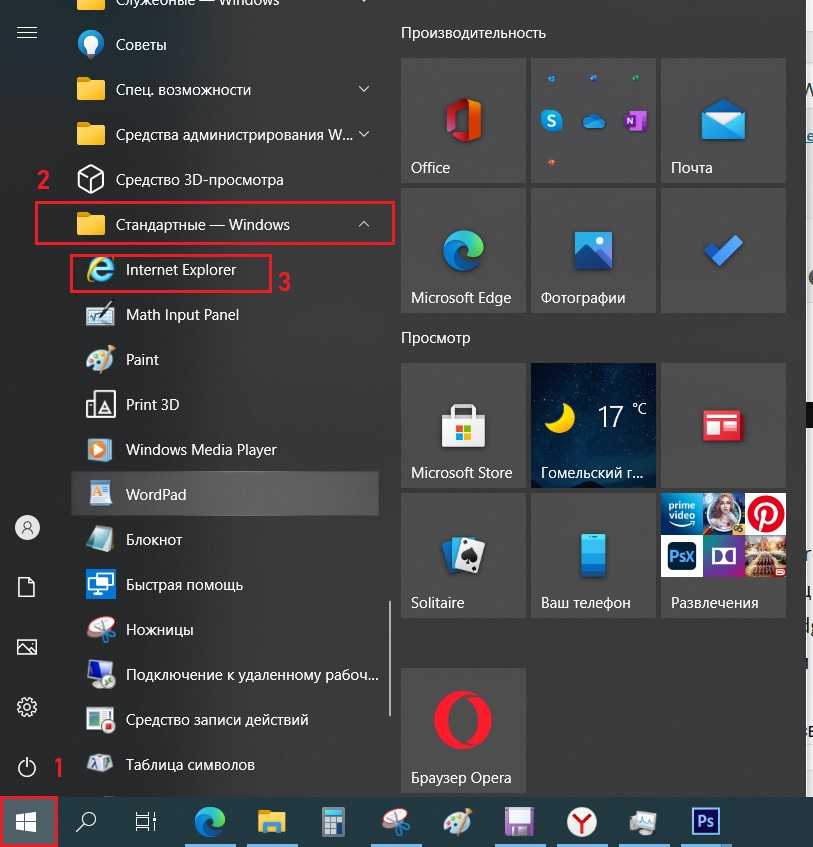This screenshot has width=813, height=847.
Task: Launch Paint from the Start menu
Action: tap(142, 360)
